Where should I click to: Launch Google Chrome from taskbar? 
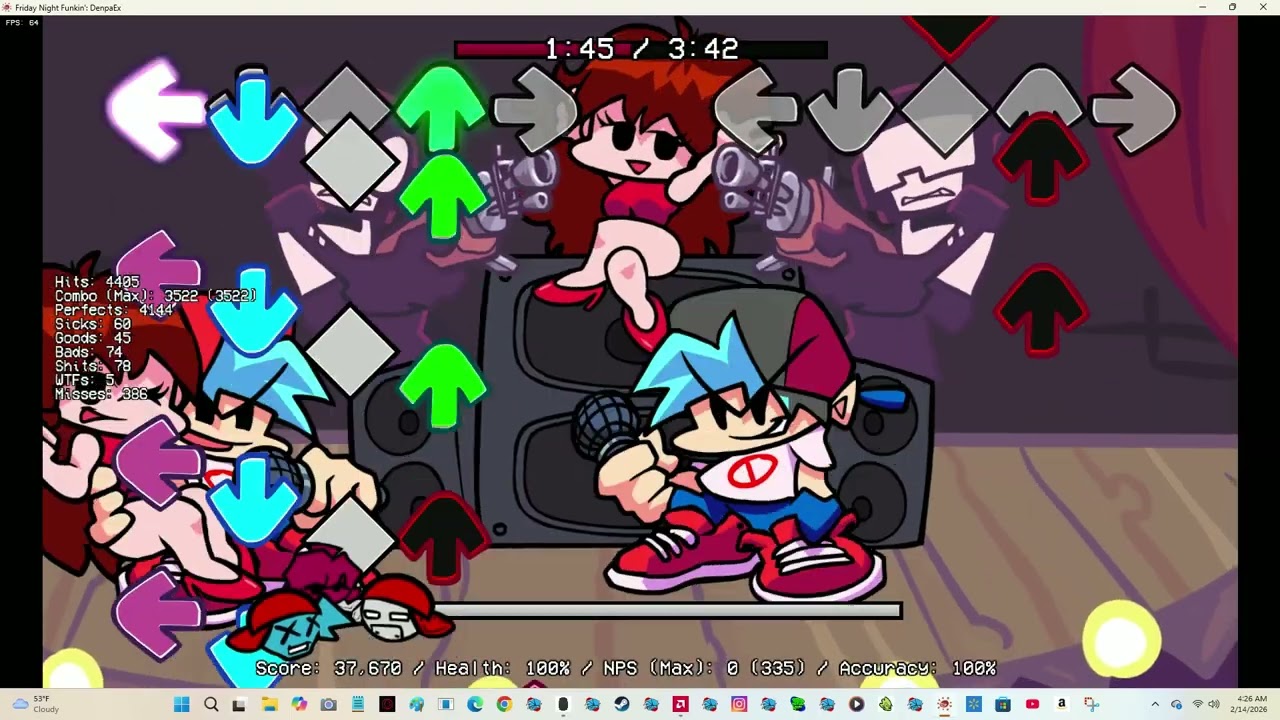[x=504, y=704]
